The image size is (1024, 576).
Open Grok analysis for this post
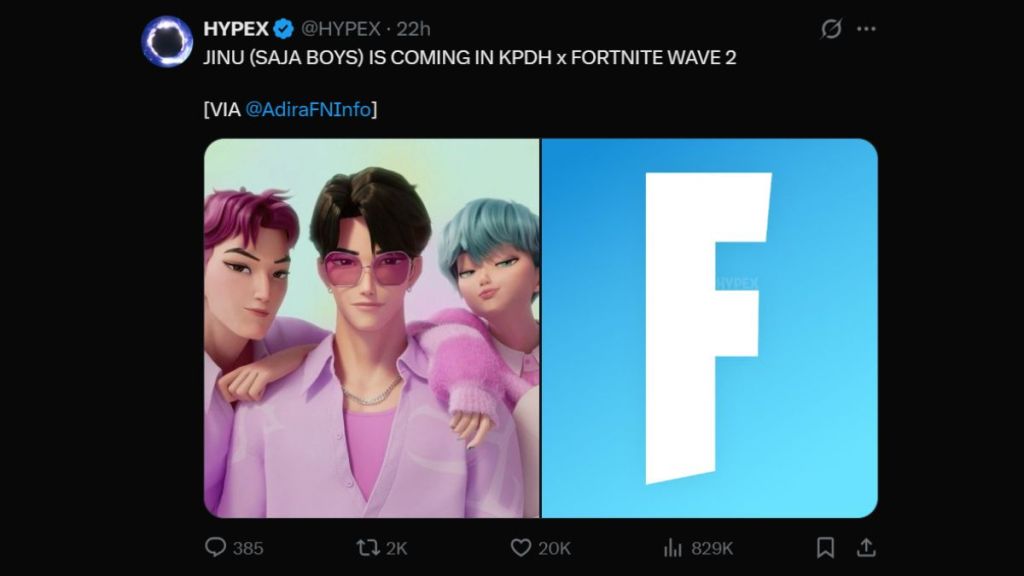tap(830, 30)
